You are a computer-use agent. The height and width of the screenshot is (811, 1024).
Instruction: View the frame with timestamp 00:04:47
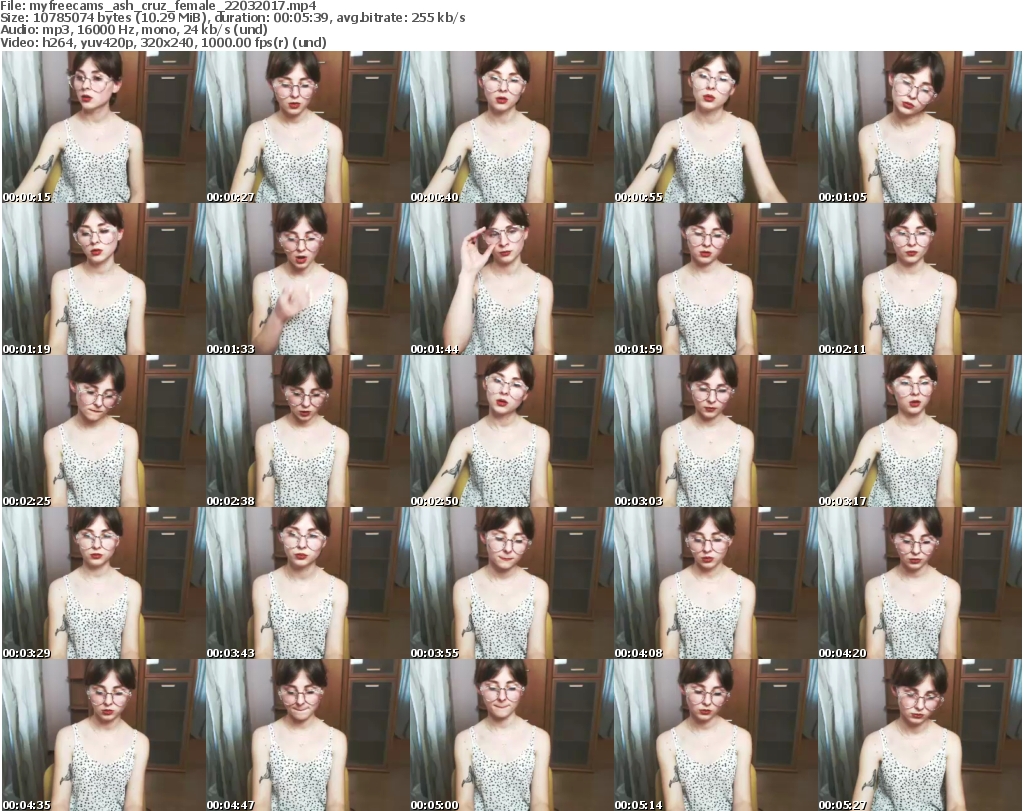[308, 735]
